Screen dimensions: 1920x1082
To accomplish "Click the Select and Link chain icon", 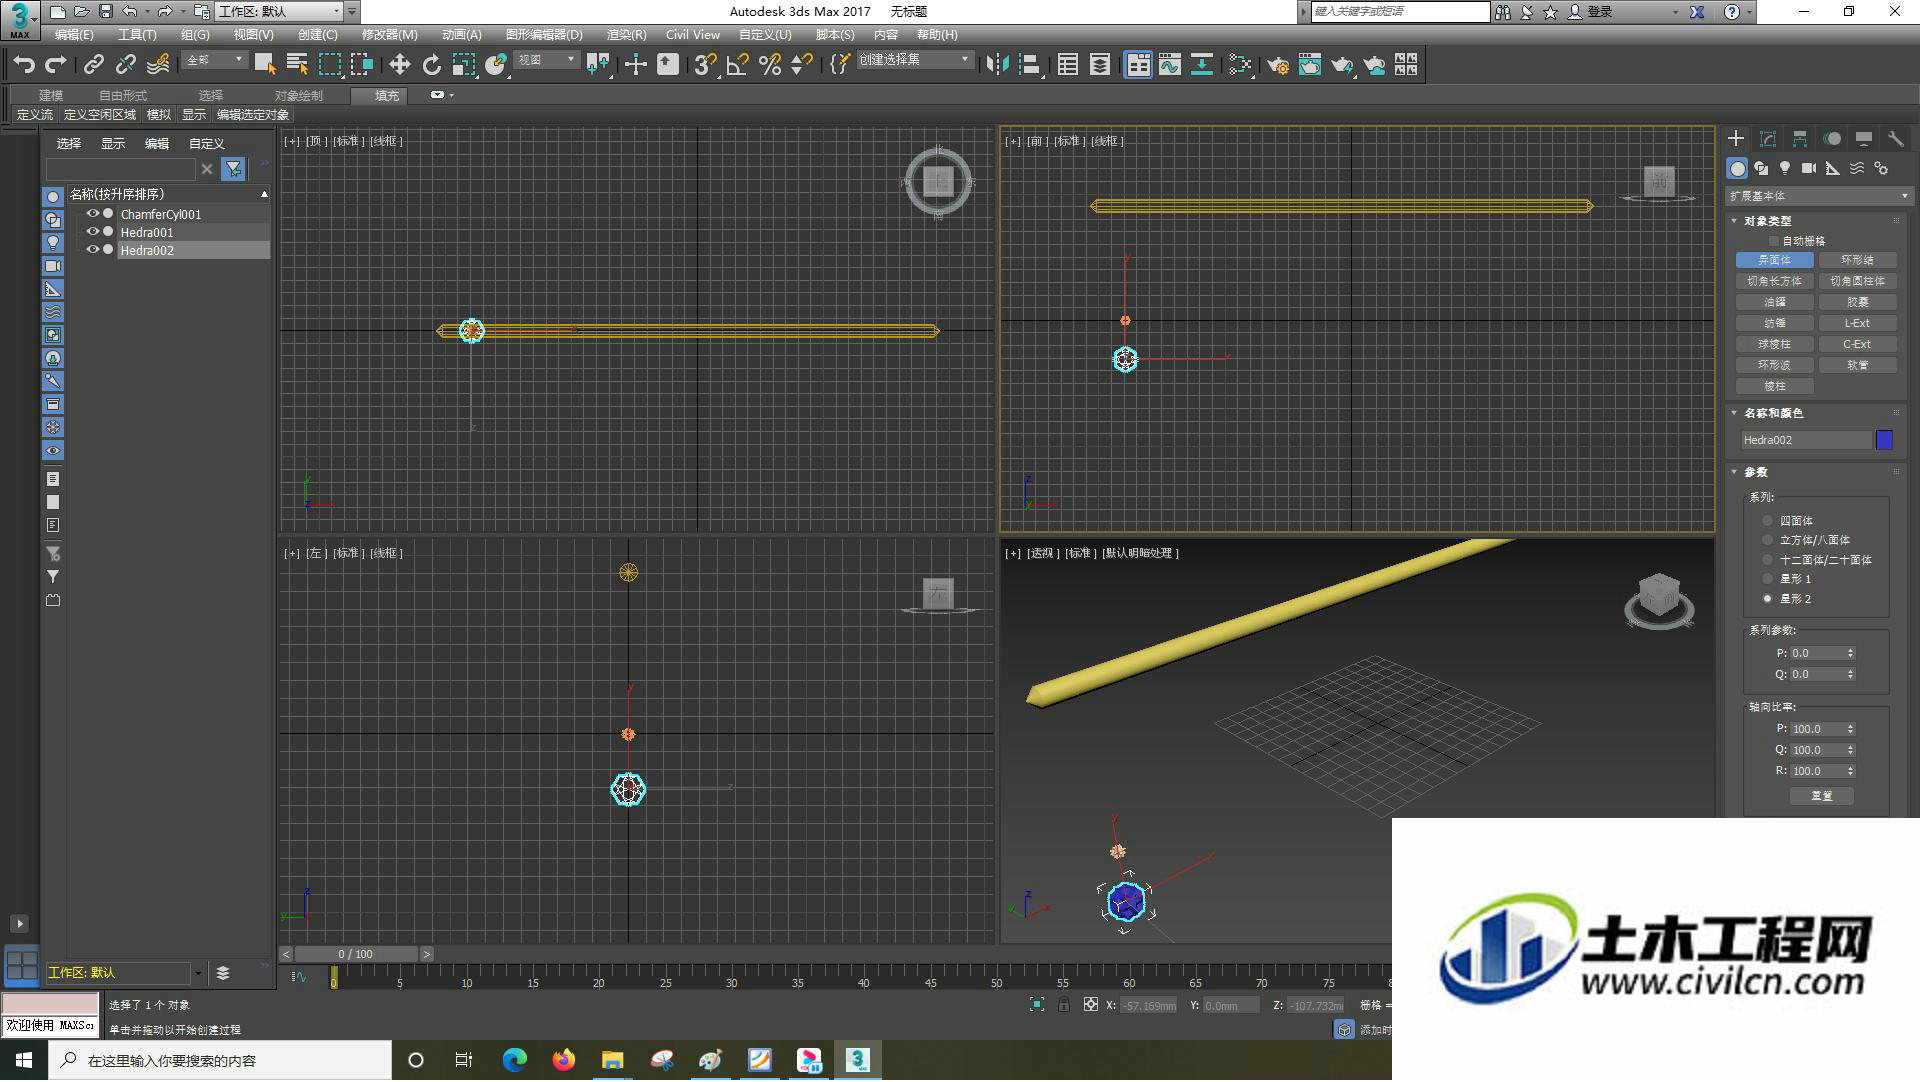I will tap(94, 65).
